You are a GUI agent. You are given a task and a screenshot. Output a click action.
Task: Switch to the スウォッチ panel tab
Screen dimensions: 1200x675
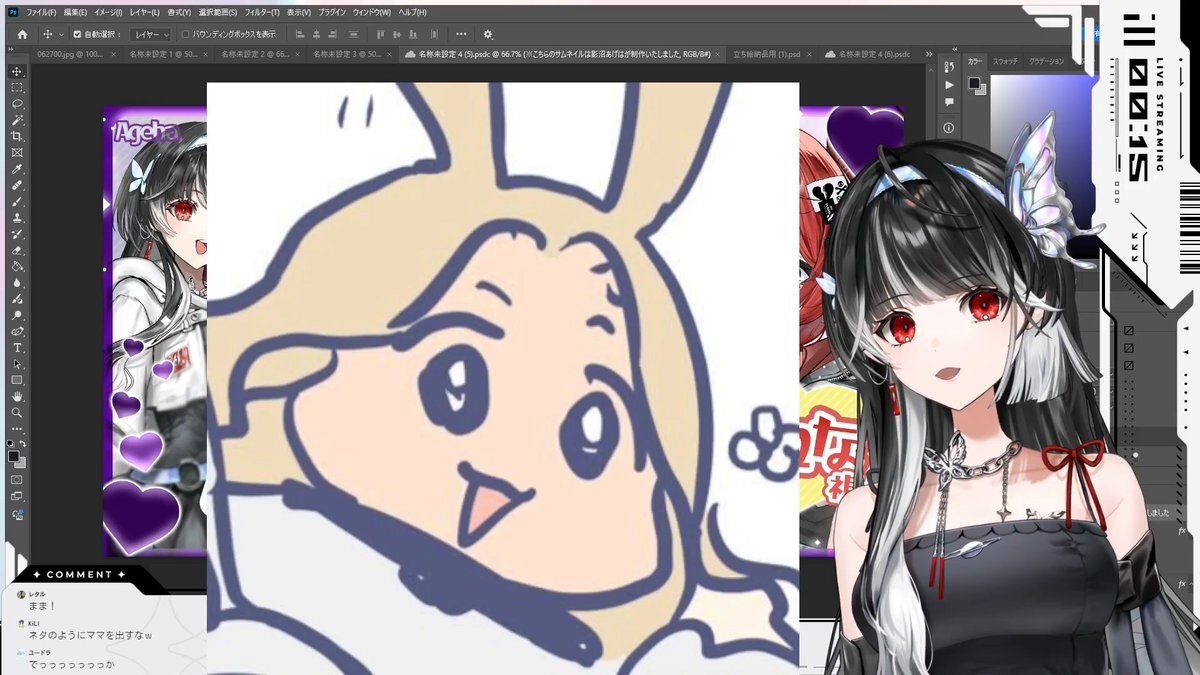pos(1005,61)
